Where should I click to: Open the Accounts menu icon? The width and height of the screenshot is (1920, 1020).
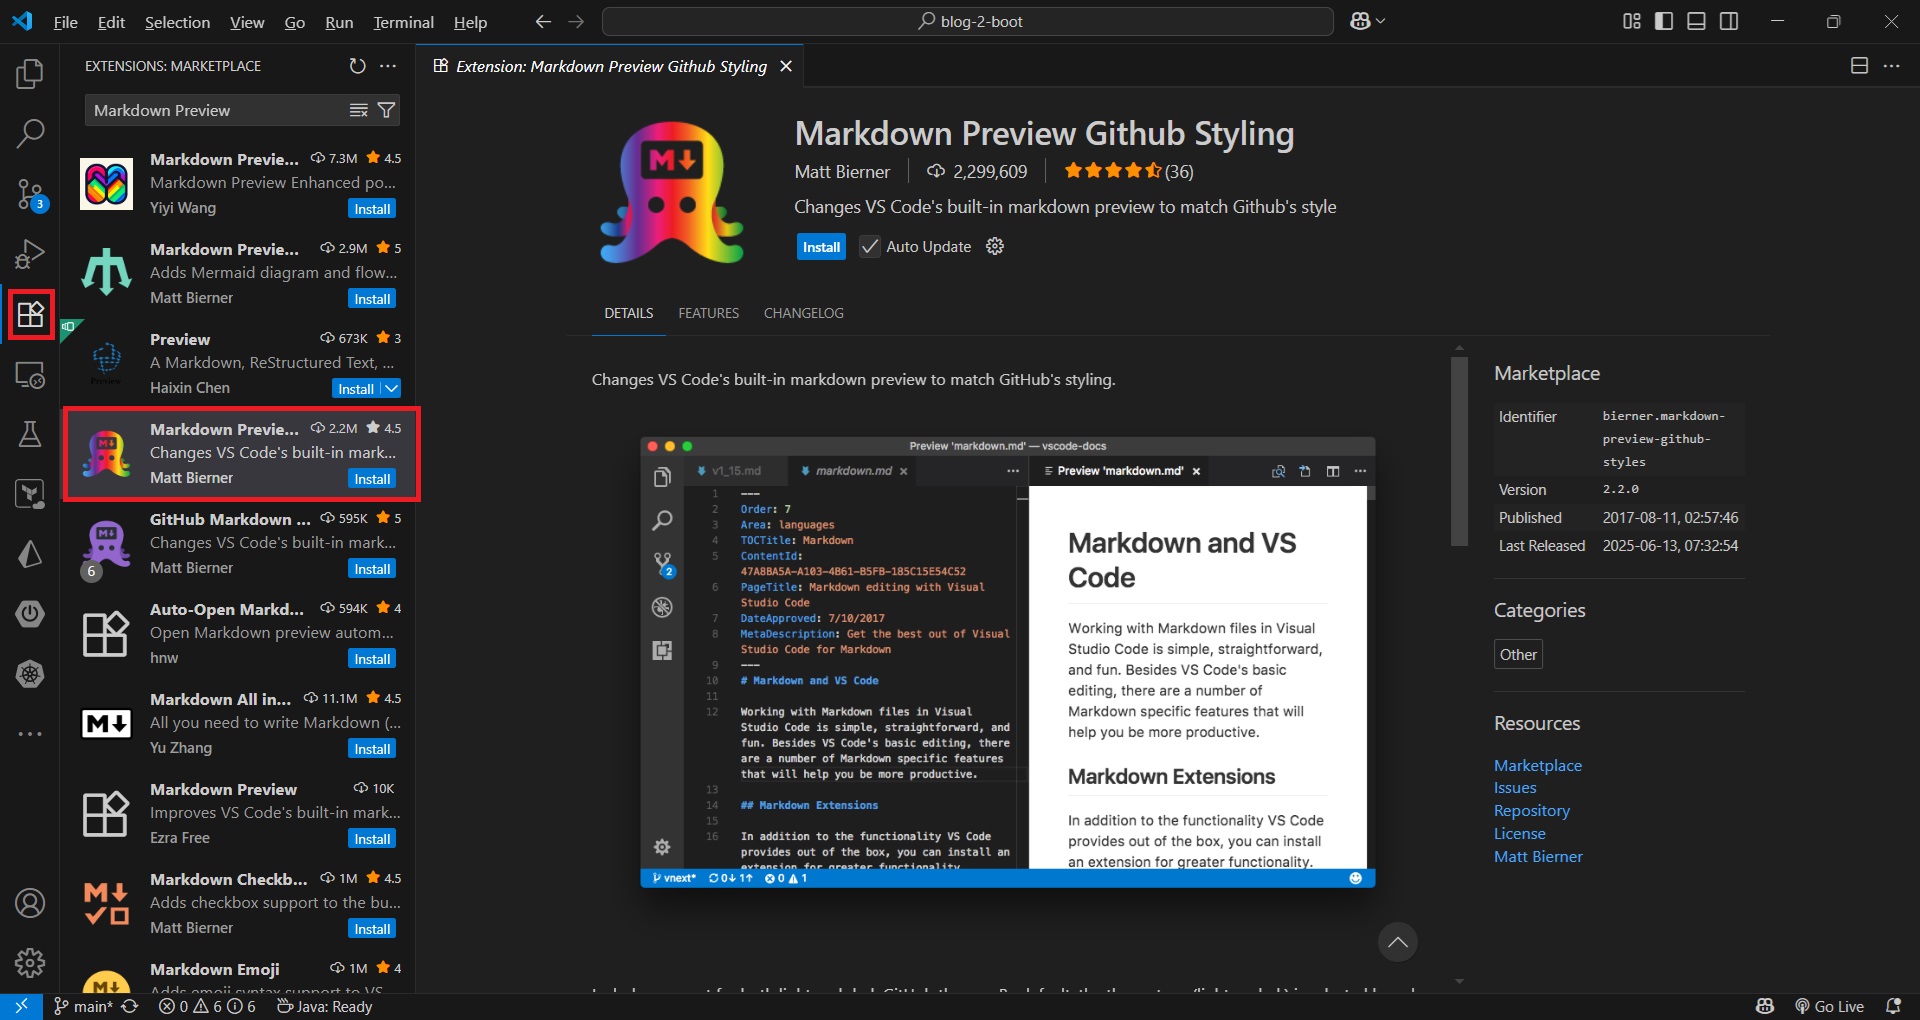coord(30,903)
